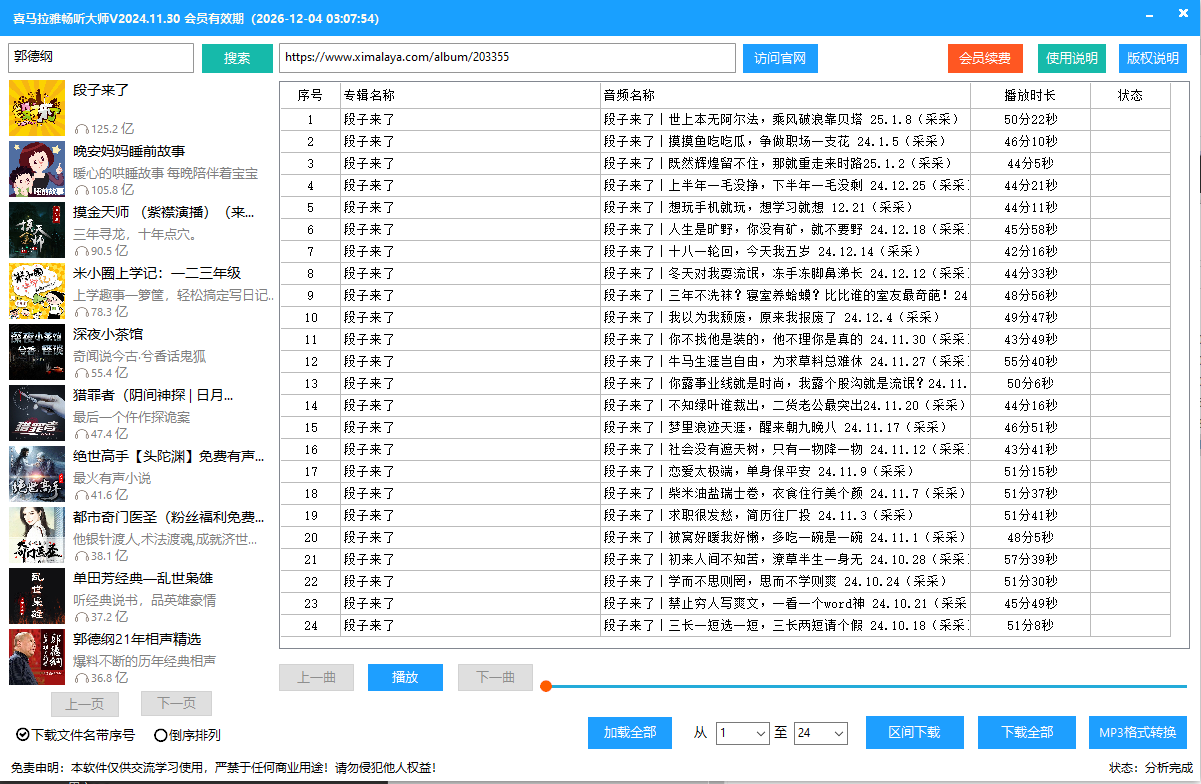Click the 上一曲 previous track button
Screen dimensions: 1201x784
[316, 677]
